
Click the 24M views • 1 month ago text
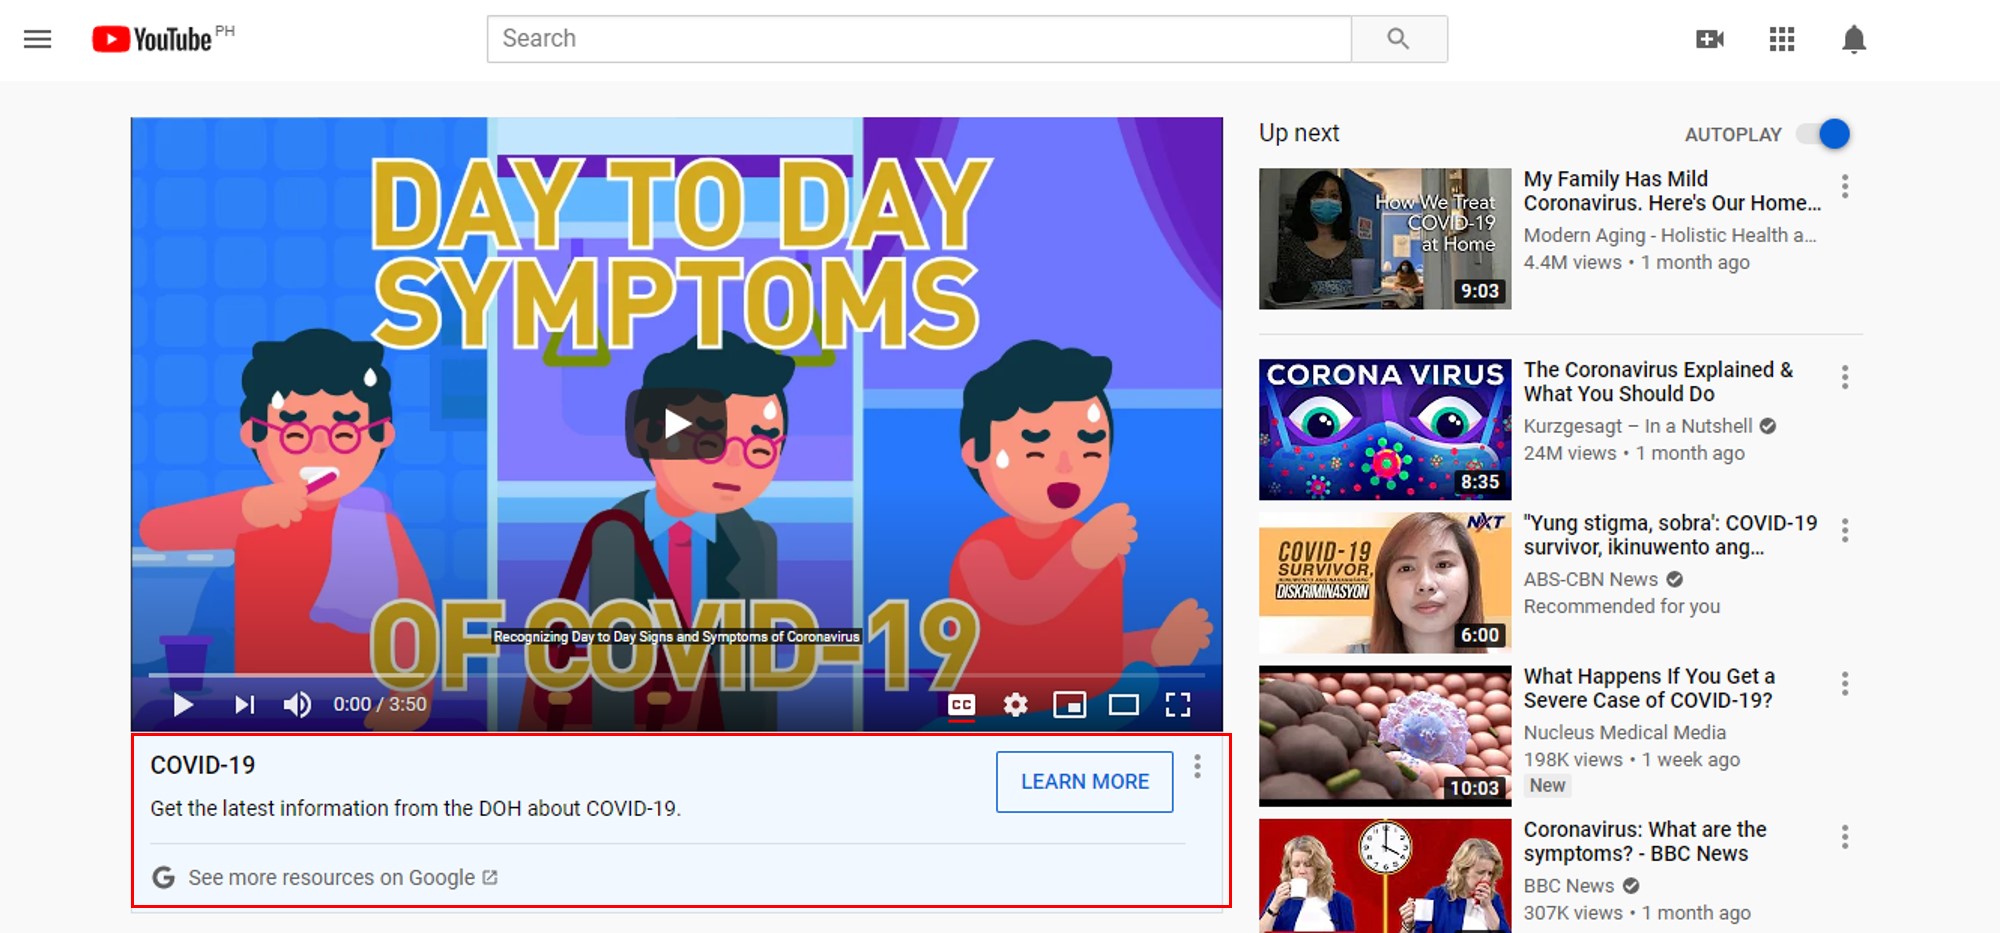coord(1634,453)
